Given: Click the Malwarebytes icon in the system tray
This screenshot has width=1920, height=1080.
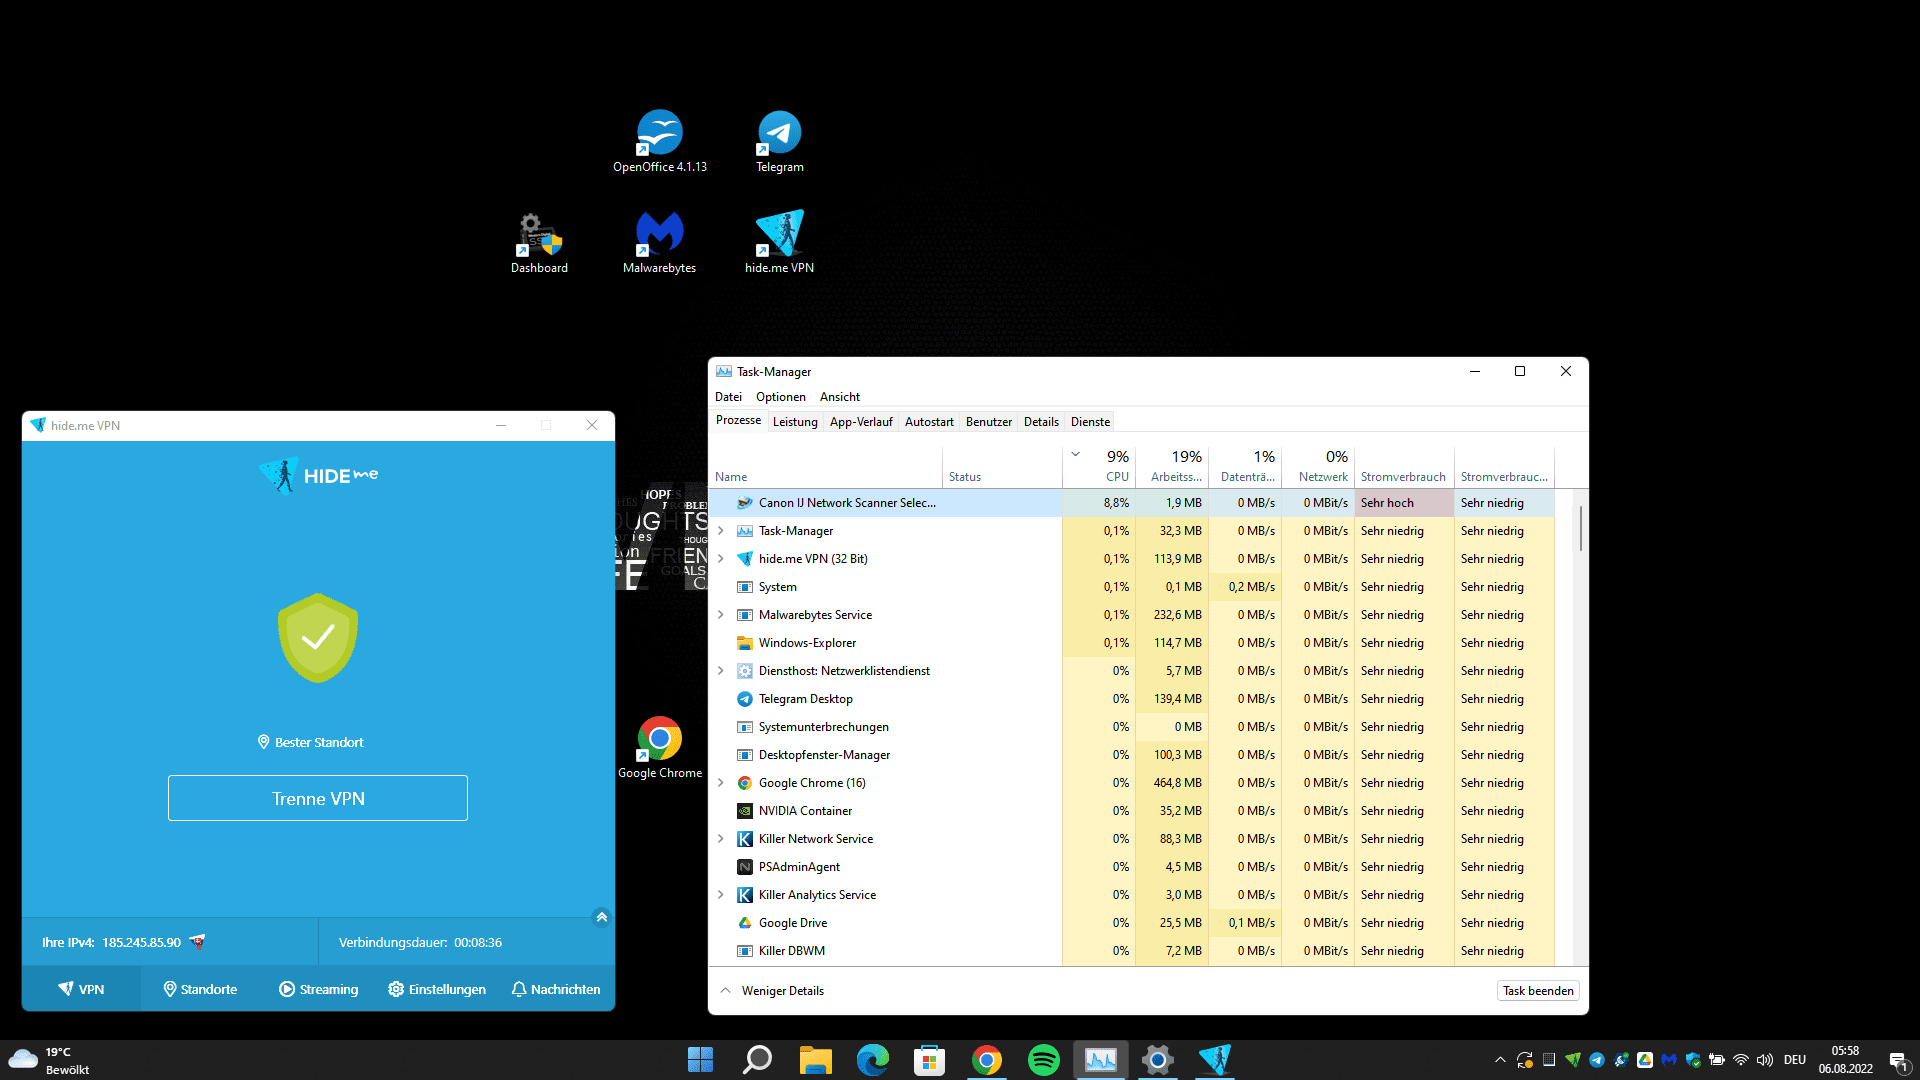Looking at the screenshot, I should coord(1669,1060).
